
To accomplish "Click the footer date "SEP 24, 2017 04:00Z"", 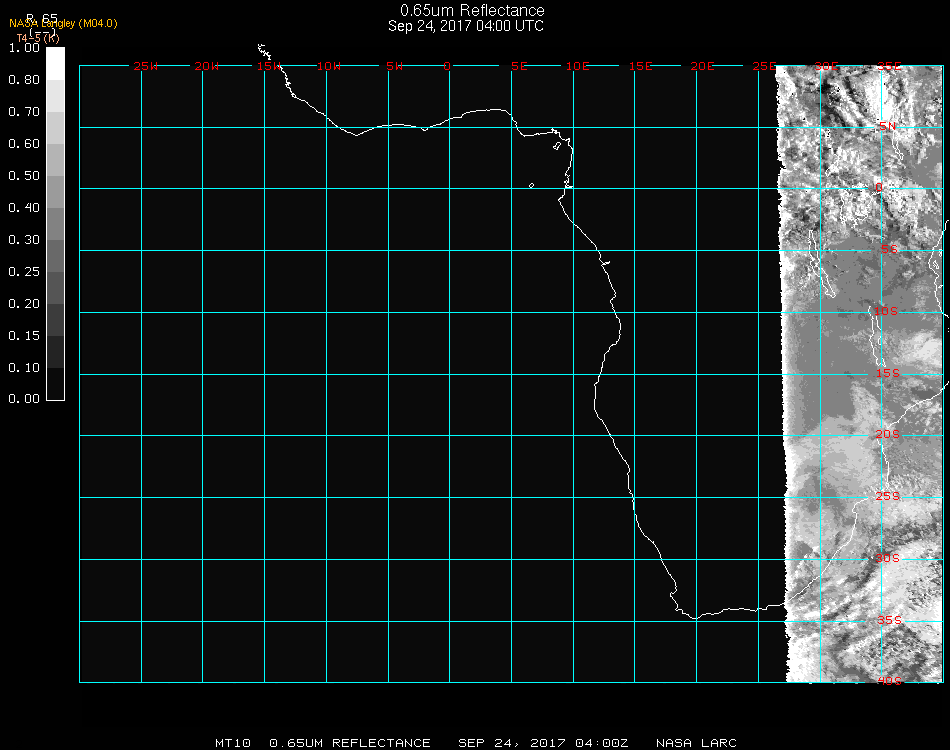I will pos(543,743).
